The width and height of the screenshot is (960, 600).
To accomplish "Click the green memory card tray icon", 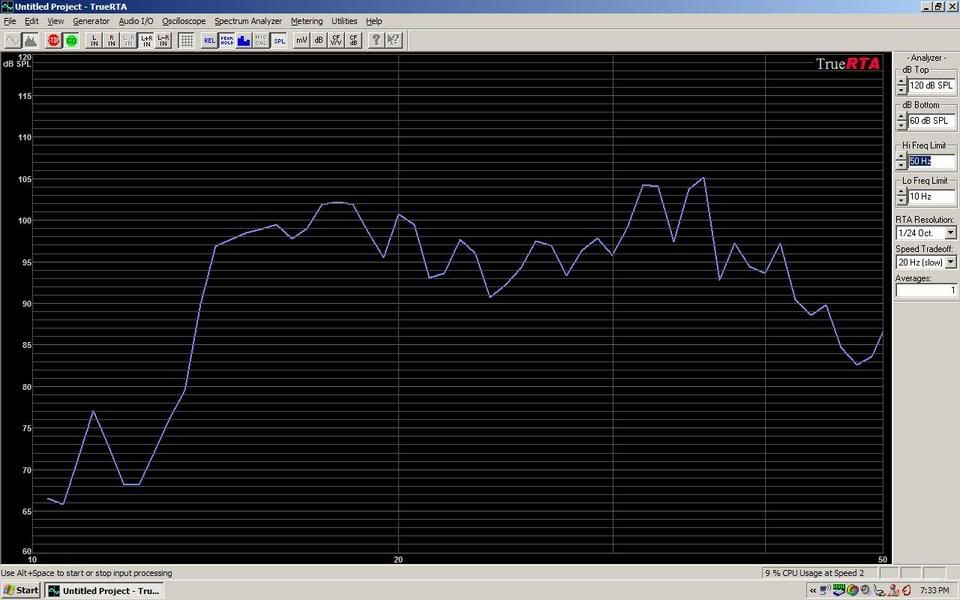I will 838,590.
